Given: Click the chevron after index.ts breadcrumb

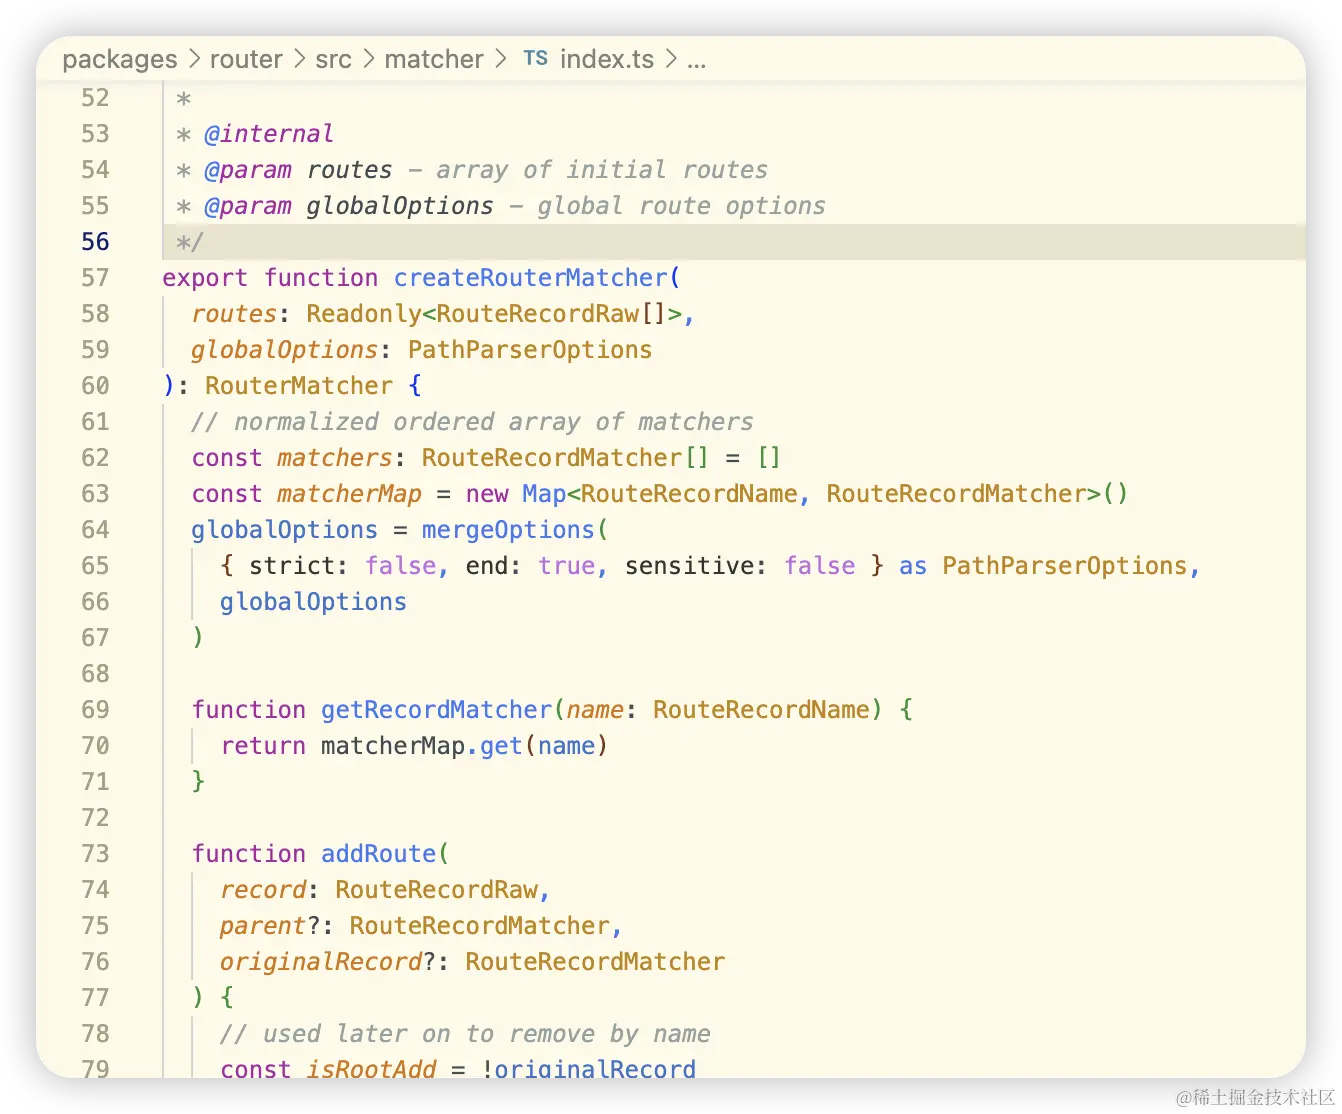Looking at the screenshot, I should [x=670, y=60].
